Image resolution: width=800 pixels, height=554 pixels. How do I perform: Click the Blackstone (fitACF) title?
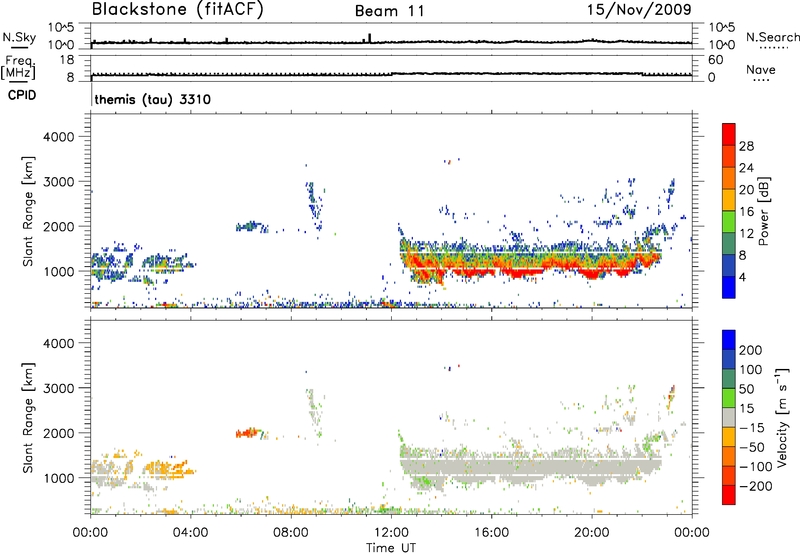pos(178,9)
